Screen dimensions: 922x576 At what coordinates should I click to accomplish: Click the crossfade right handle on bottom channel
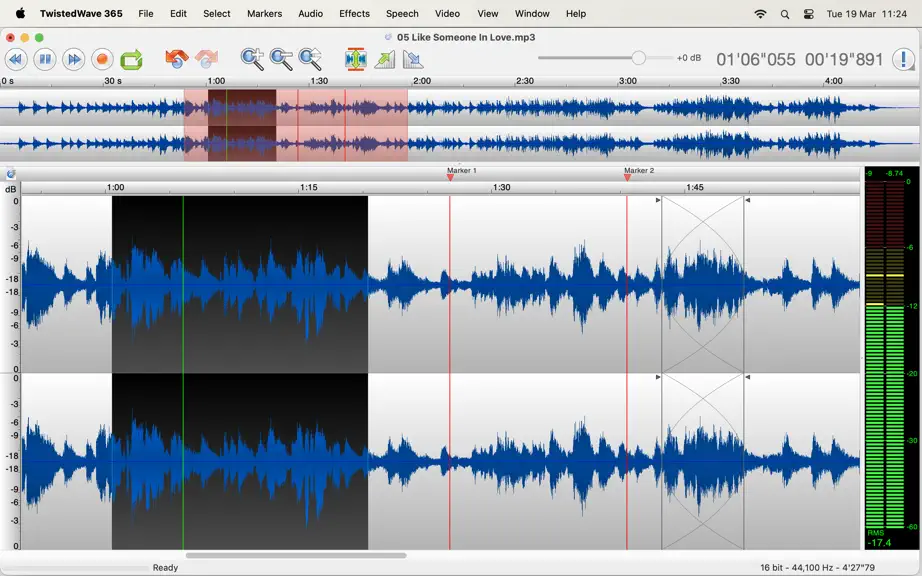point(747,377)
